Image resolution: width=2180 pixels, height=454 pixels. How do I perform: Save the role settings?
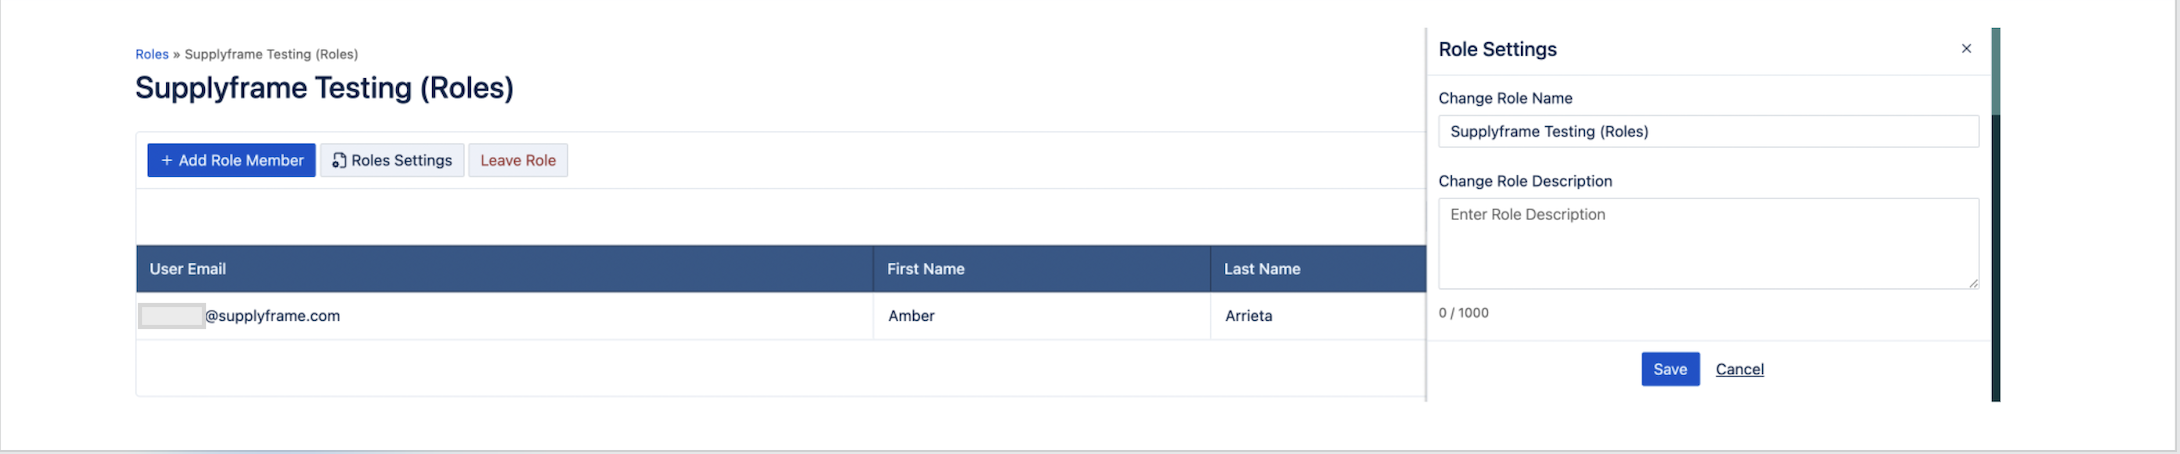coord(1670,369)
